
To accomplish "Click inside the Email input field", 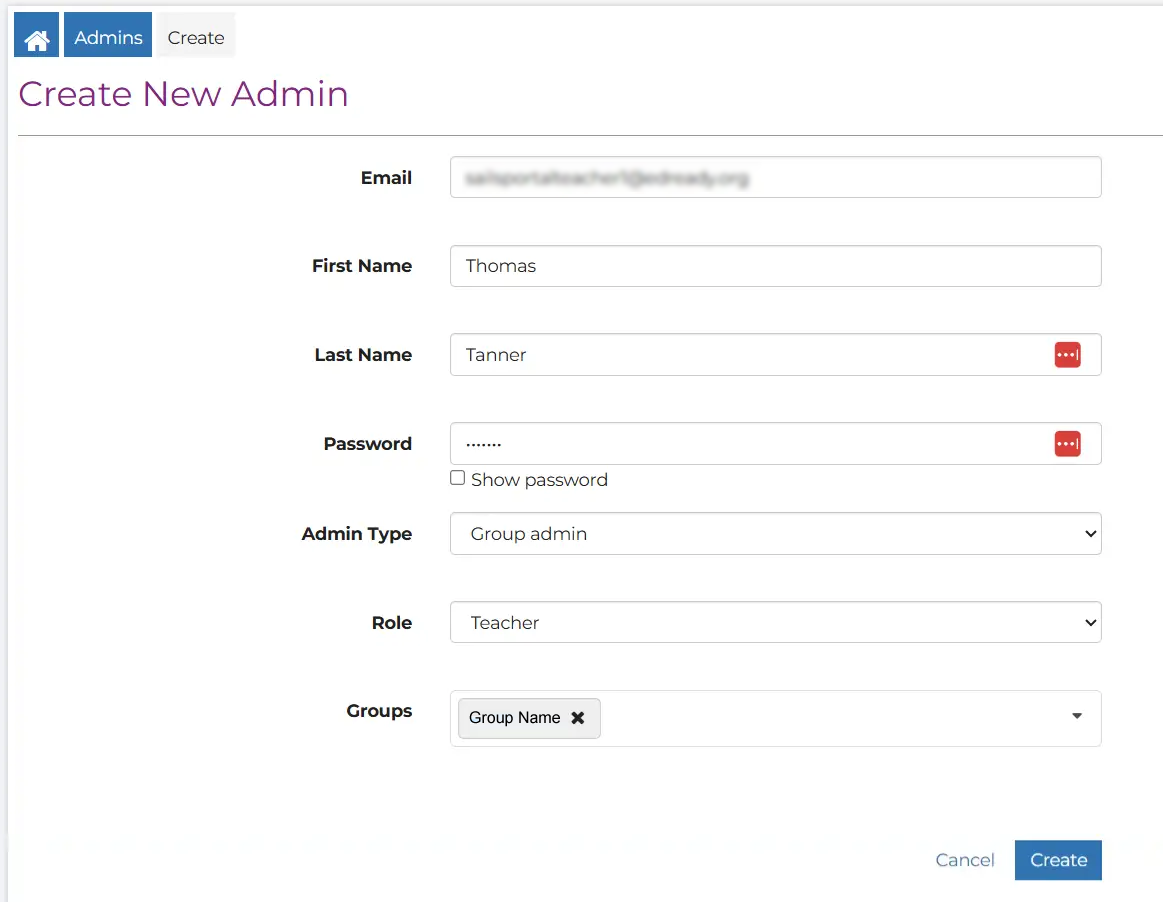I will point(775,177).
